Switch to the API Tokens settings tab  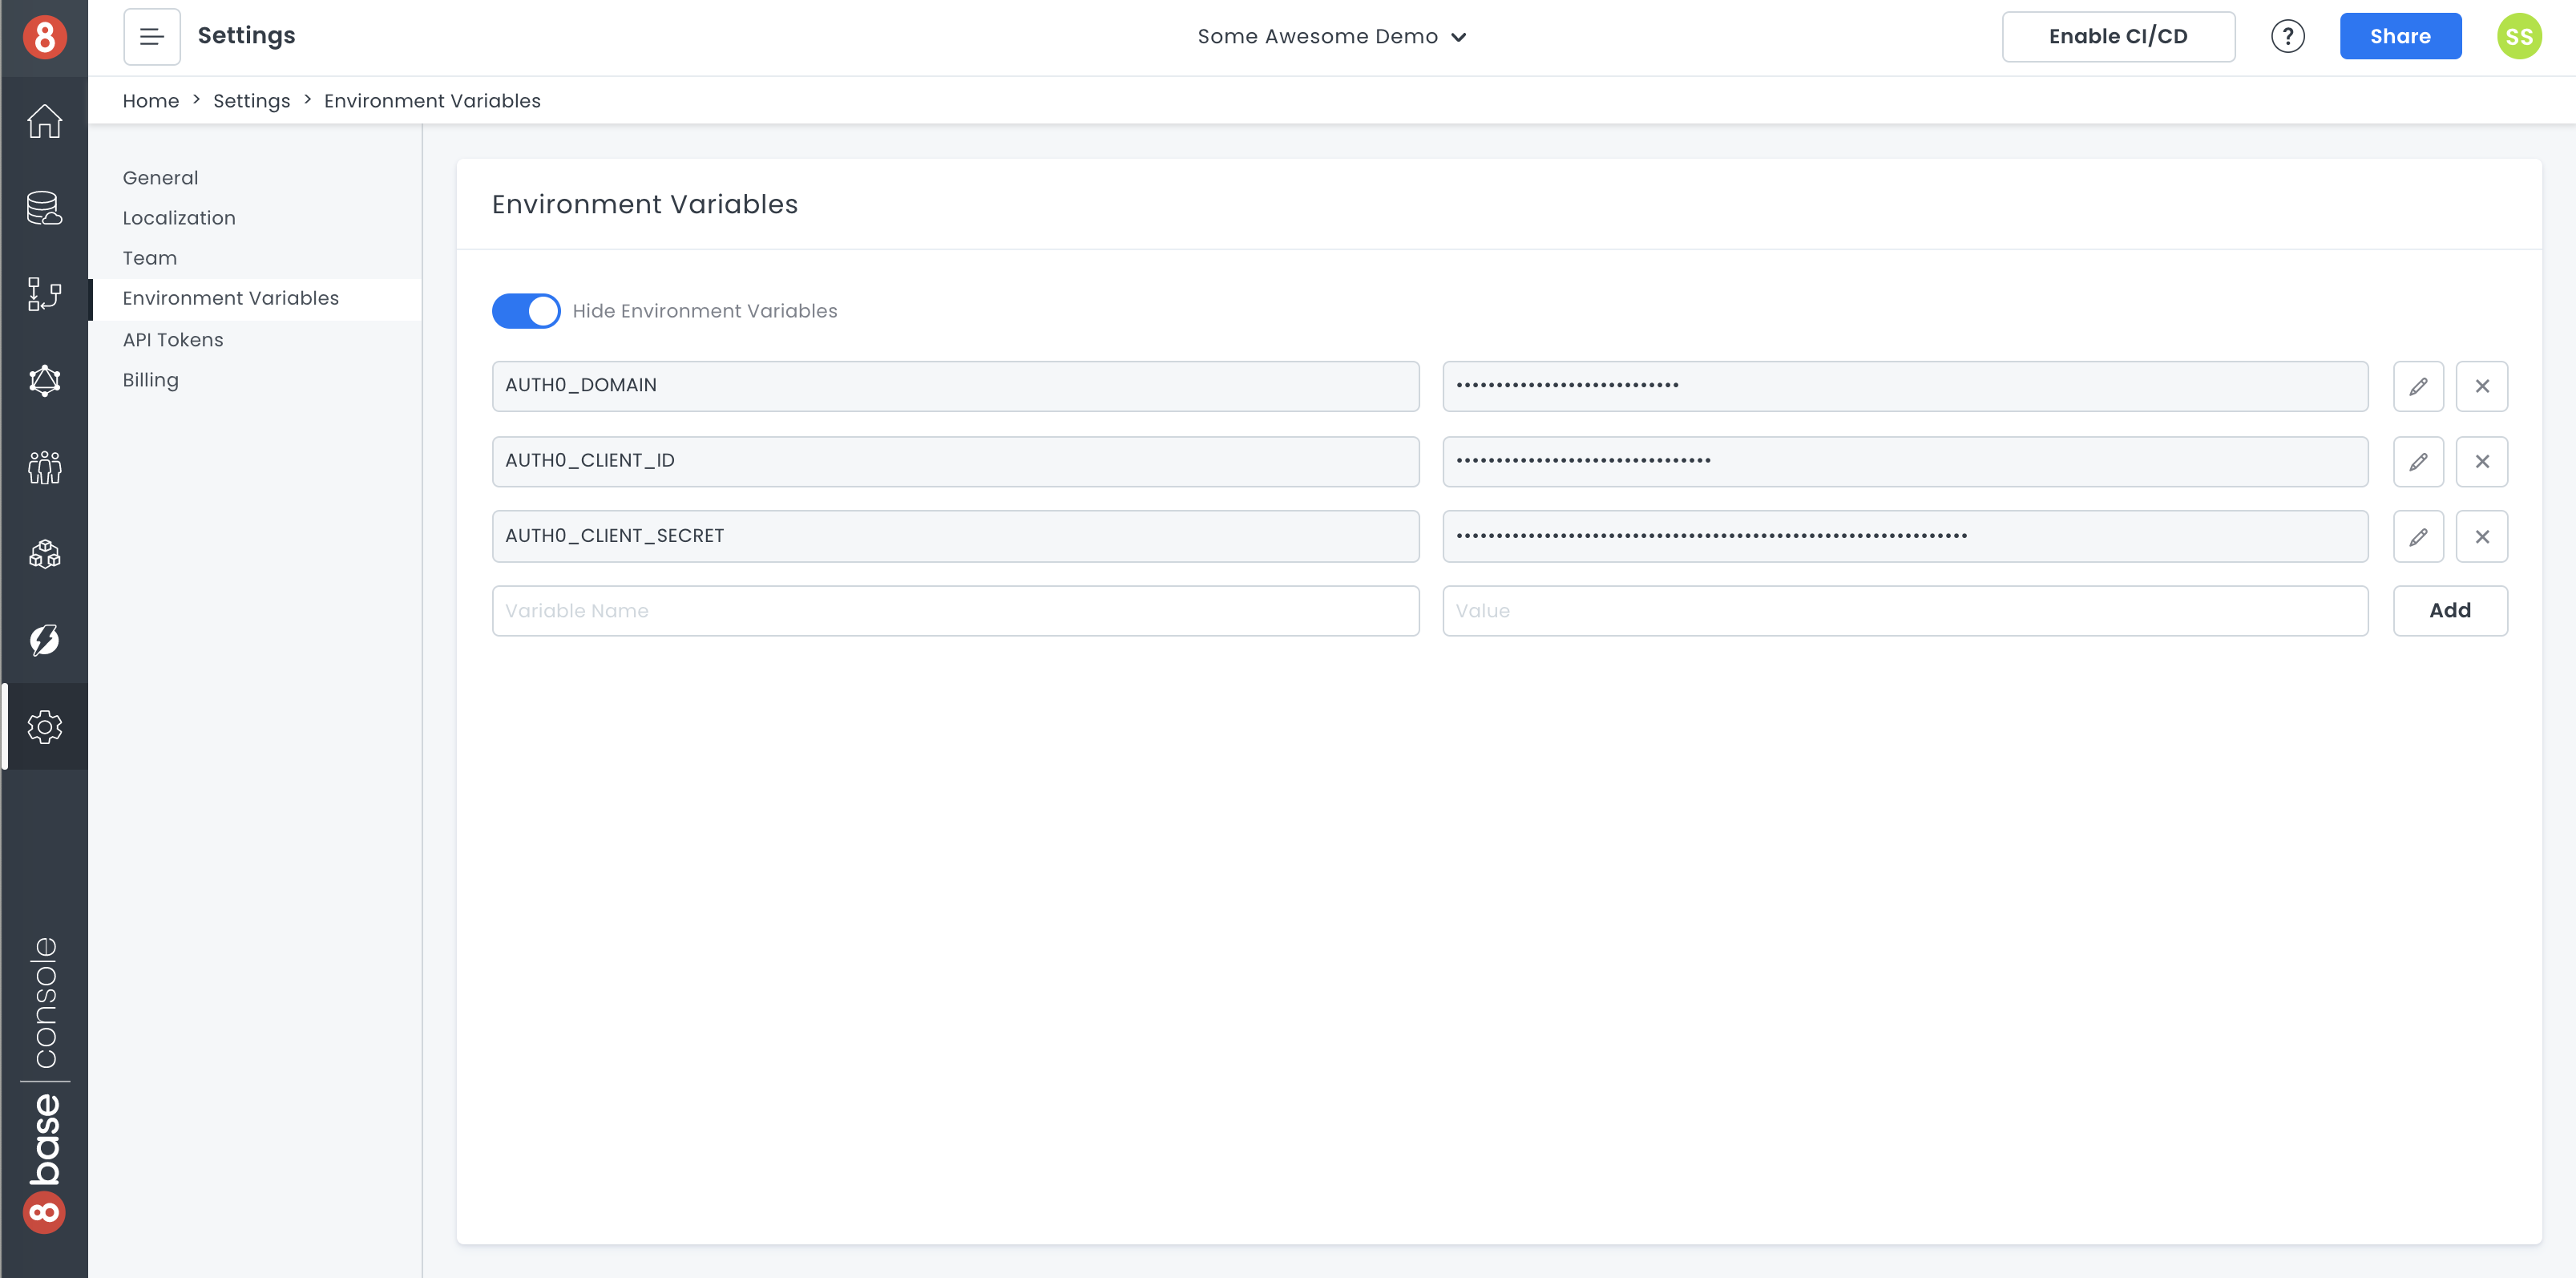pyautogui.click(x=172, y=339)
